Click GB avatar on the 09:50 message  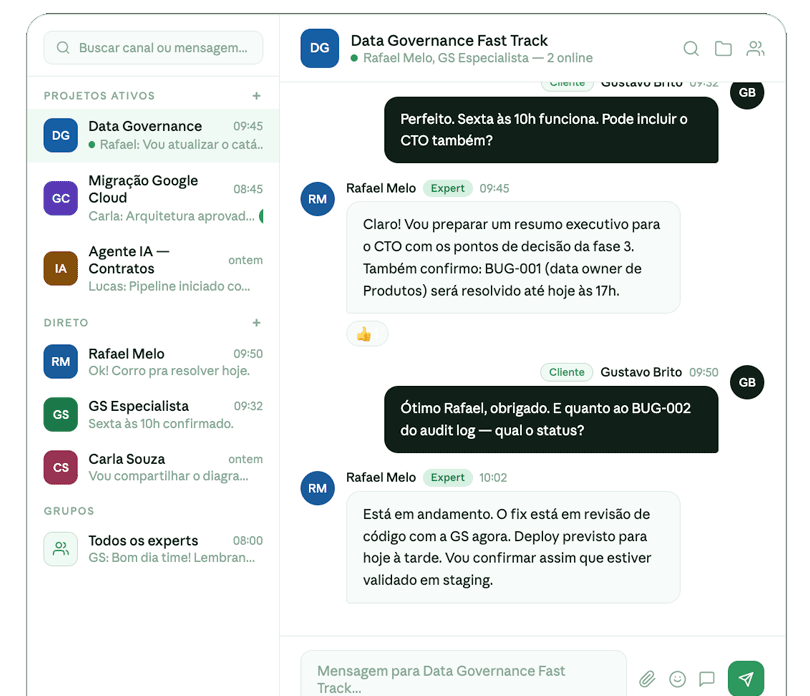(747, 382)
